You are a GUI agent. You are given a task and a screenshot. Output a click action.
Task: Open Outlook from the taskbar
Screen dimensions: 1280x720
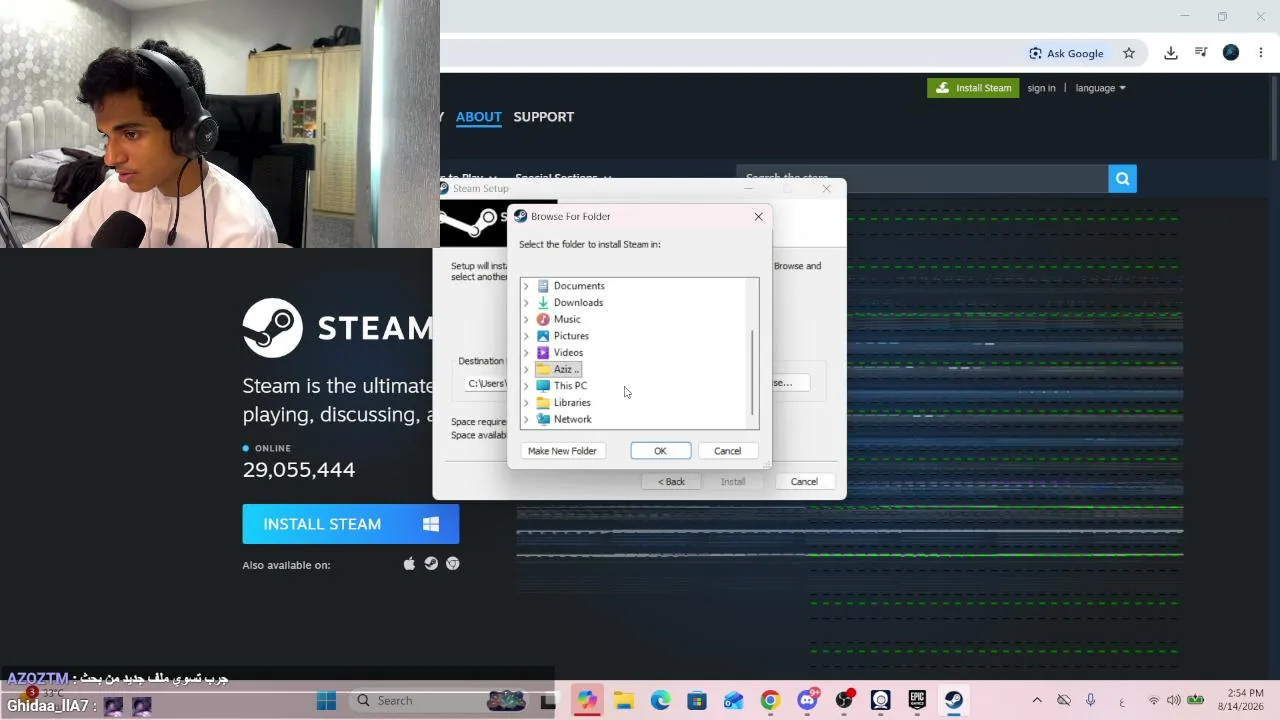click(x=733, y=701)
